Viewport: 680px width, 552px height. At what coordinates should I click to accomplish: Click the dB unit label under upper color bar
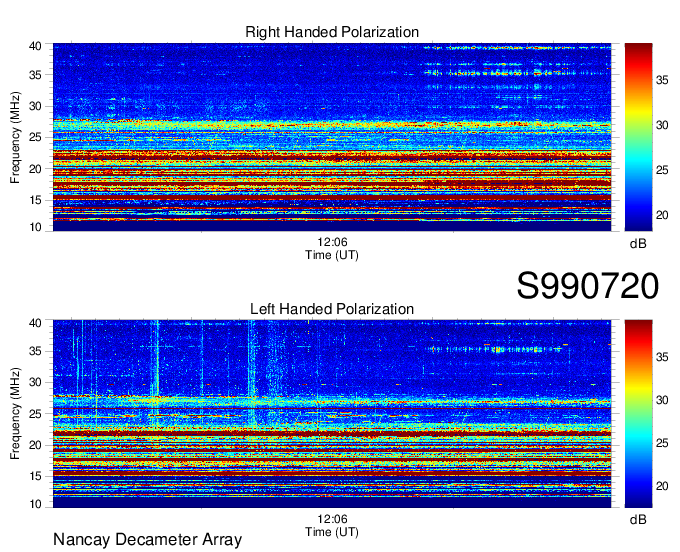point(638,244)
